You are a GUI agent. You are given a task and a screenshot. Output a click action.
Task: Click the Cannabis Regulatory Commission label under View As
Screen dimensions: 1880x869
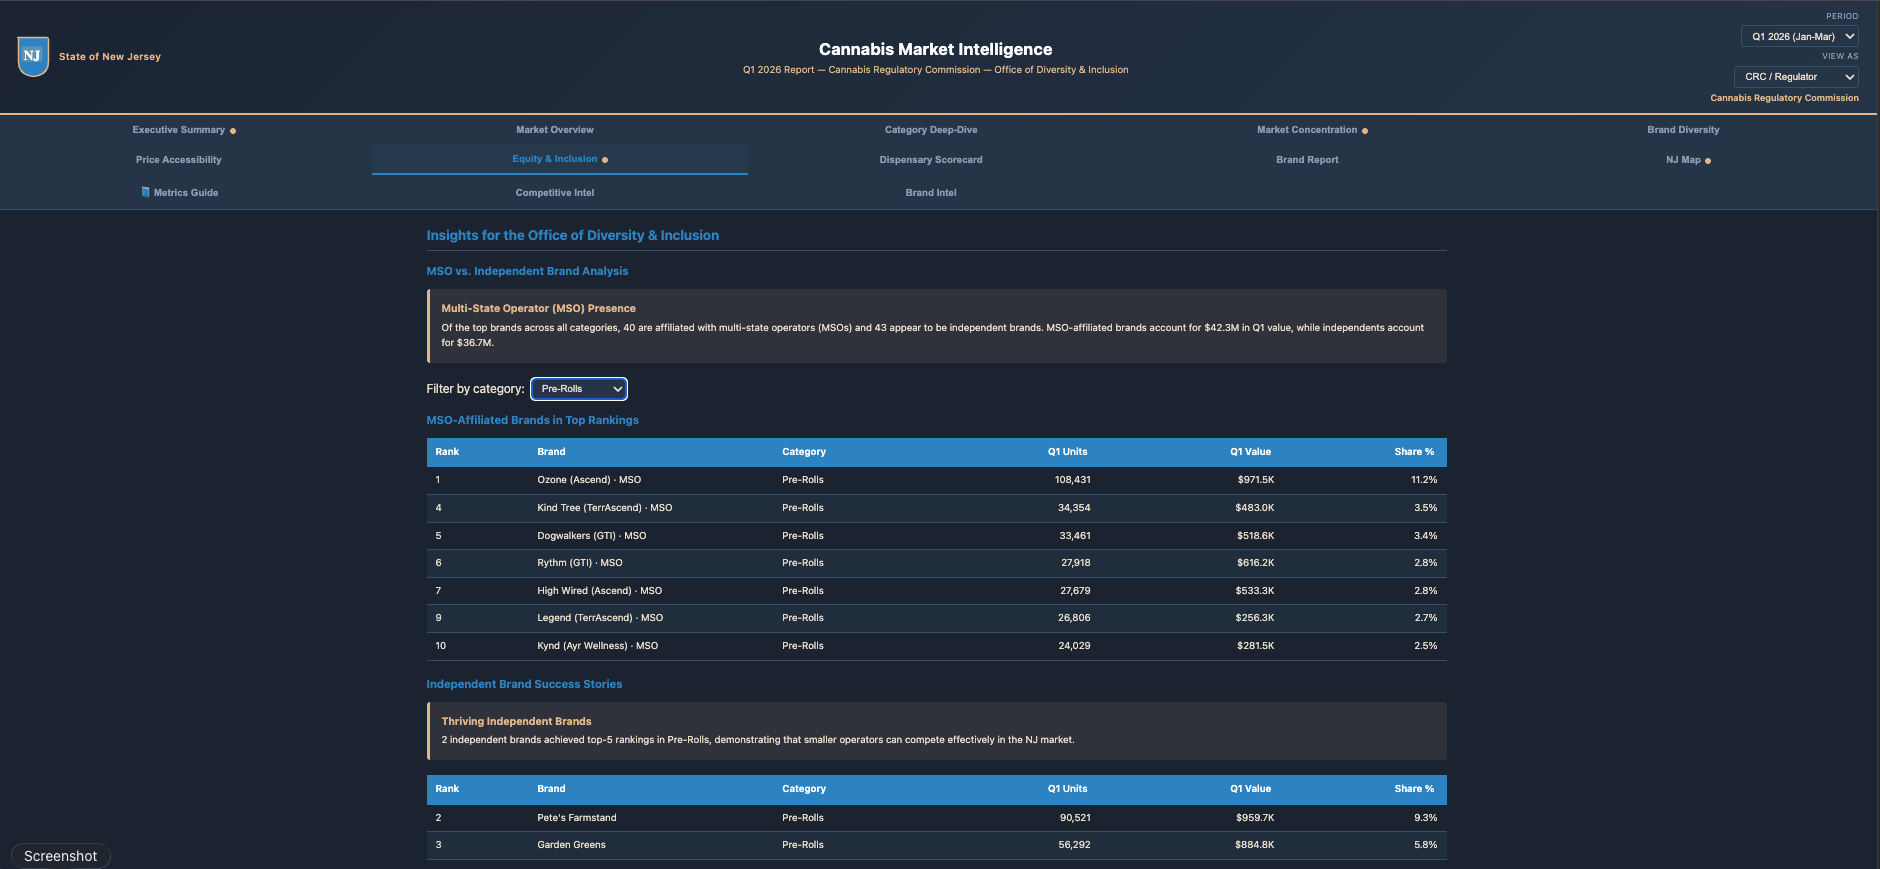point(1784,98)
